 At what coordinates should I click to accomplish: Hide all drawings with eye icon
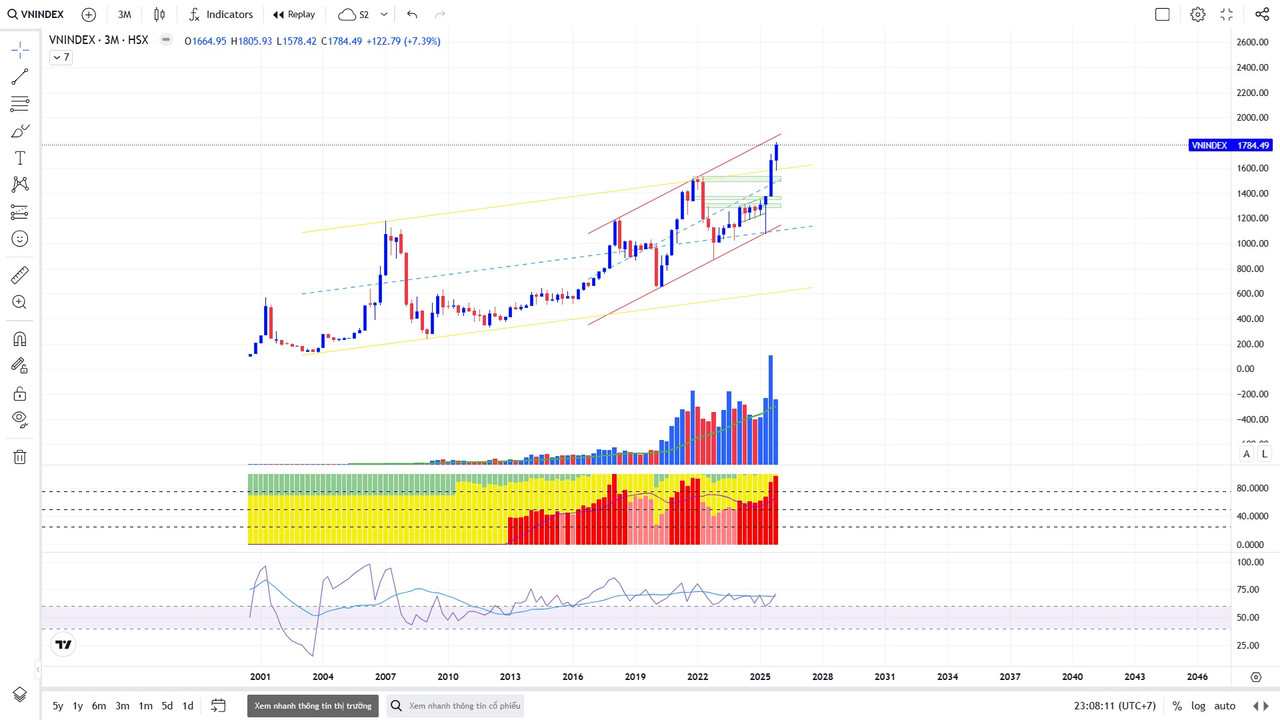tap(20, 420)
